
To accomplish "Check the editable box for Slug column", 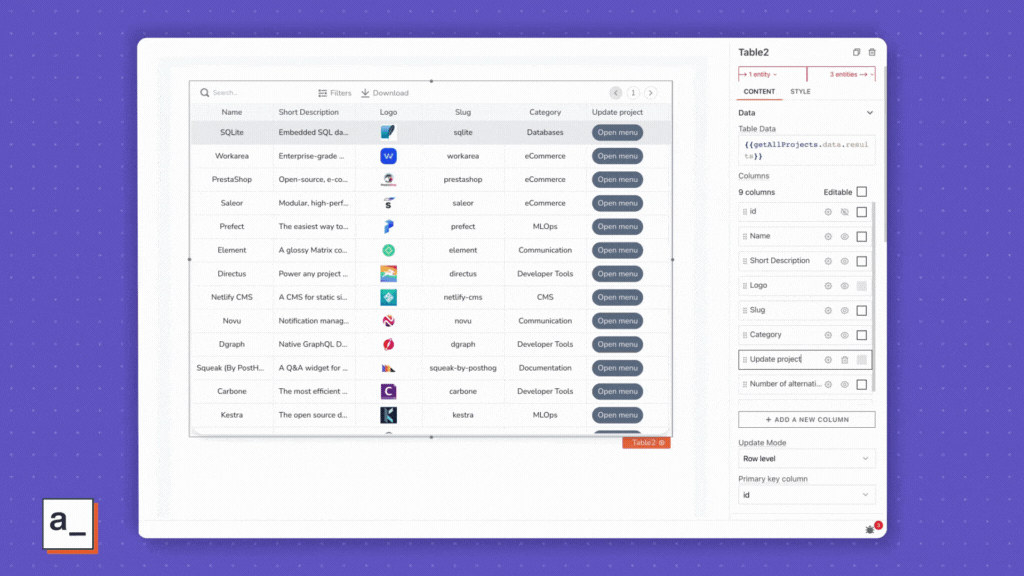I will click(x=862, y=311).
